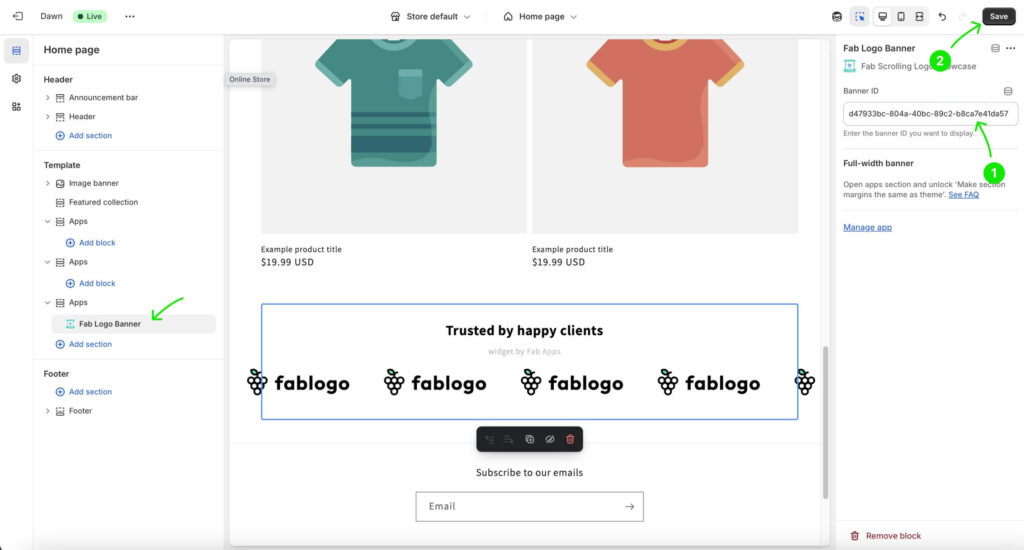
Task: Focus the Banner ID input field
Action: pyautogui.click(x=930, y=114)
